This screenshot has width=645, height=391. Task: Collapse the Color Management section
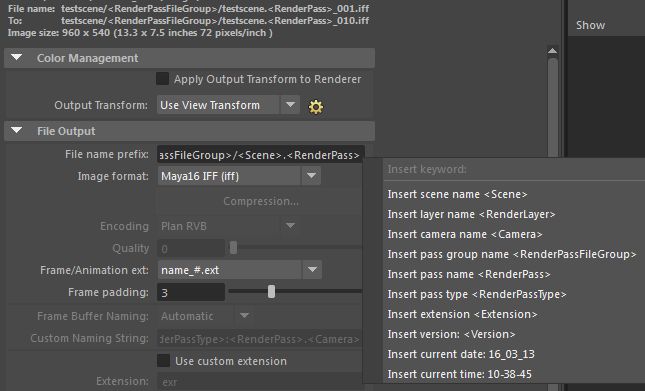click(16, 58)
